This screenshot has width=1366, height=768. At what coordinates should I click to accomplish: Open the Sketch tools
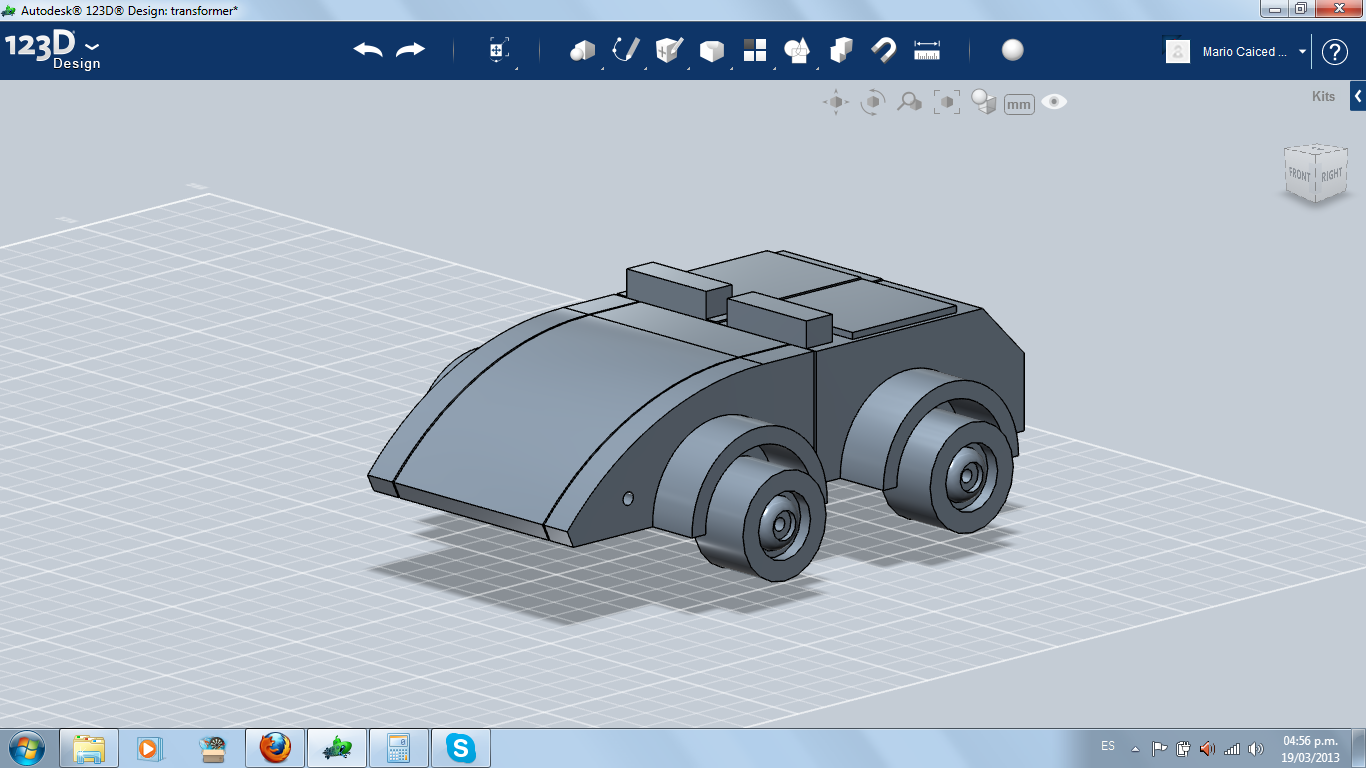(x=626, y=51)
